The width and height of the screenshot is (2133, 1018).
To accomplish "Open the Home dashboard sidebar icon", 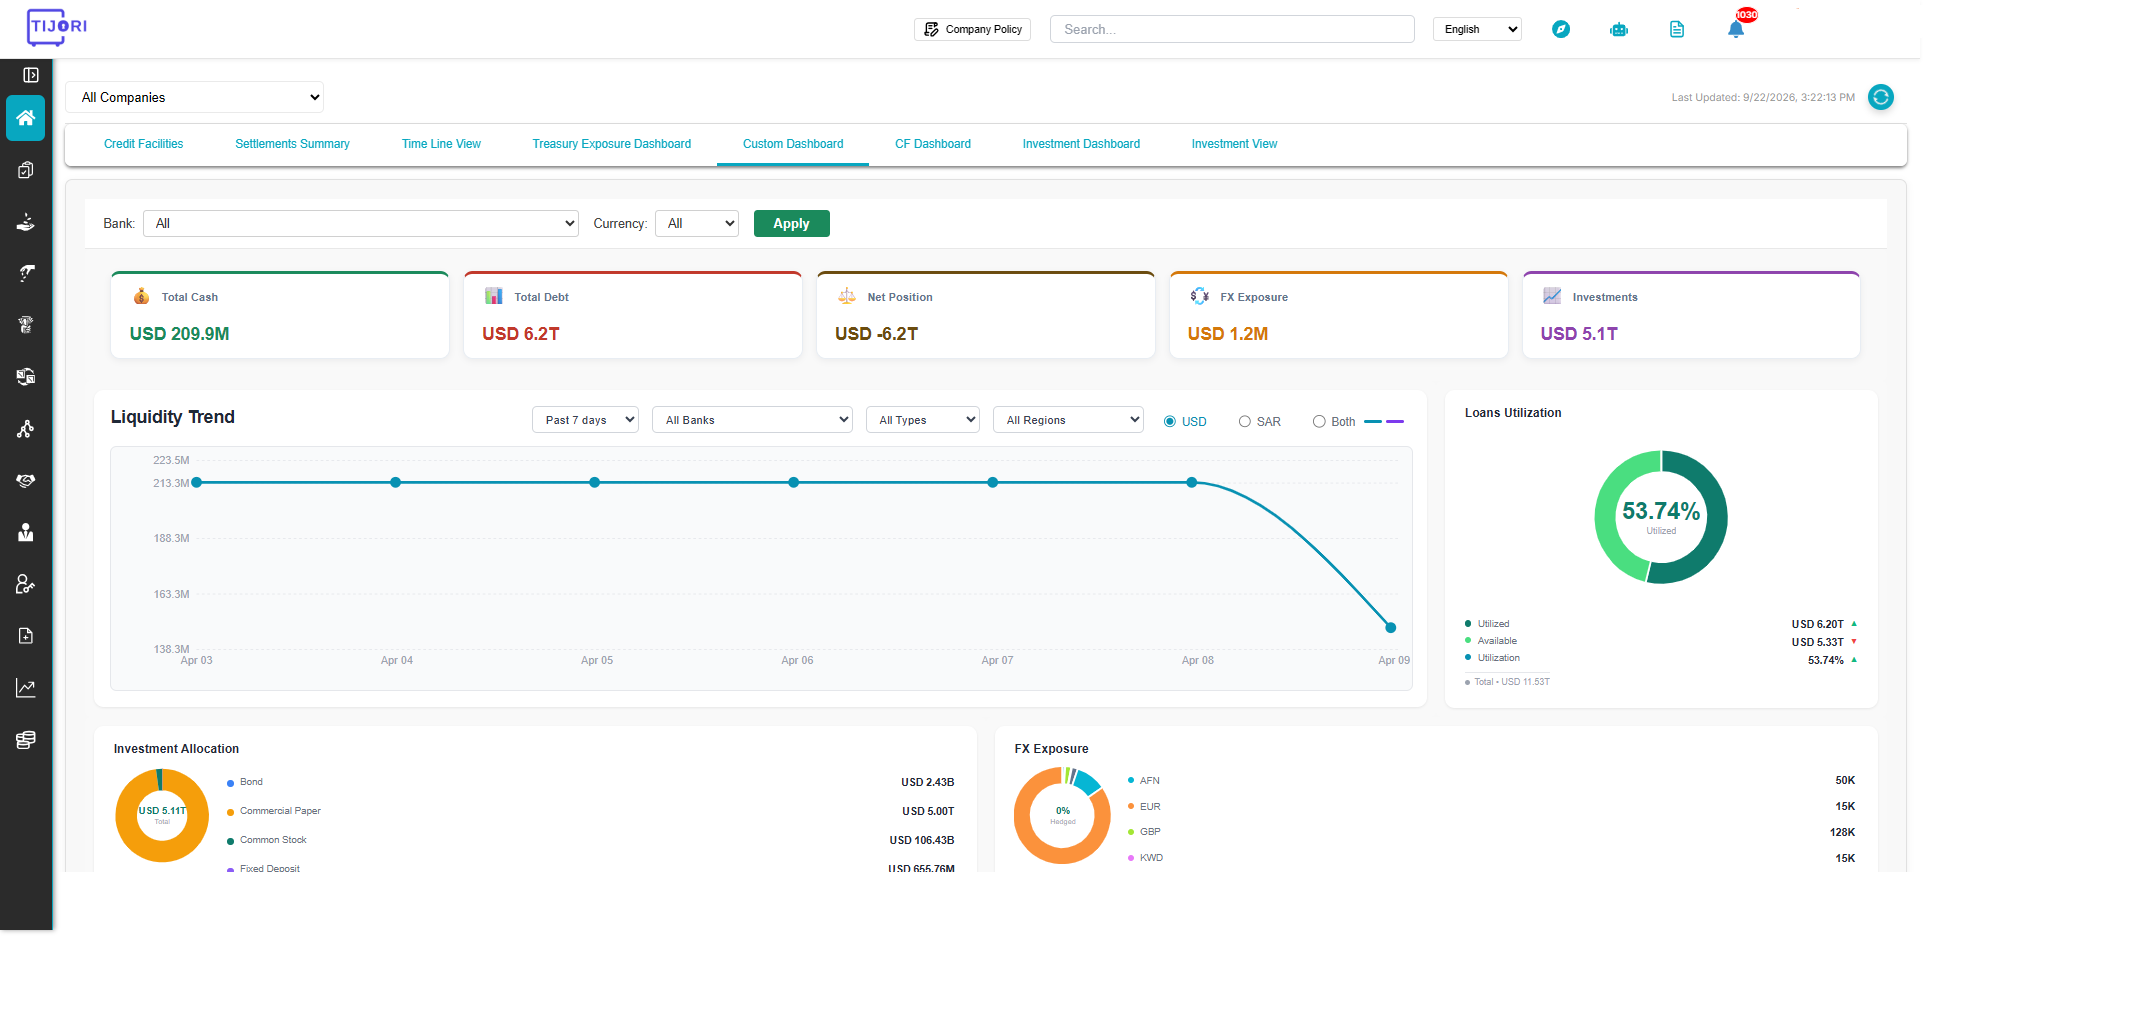I will 26,118.
